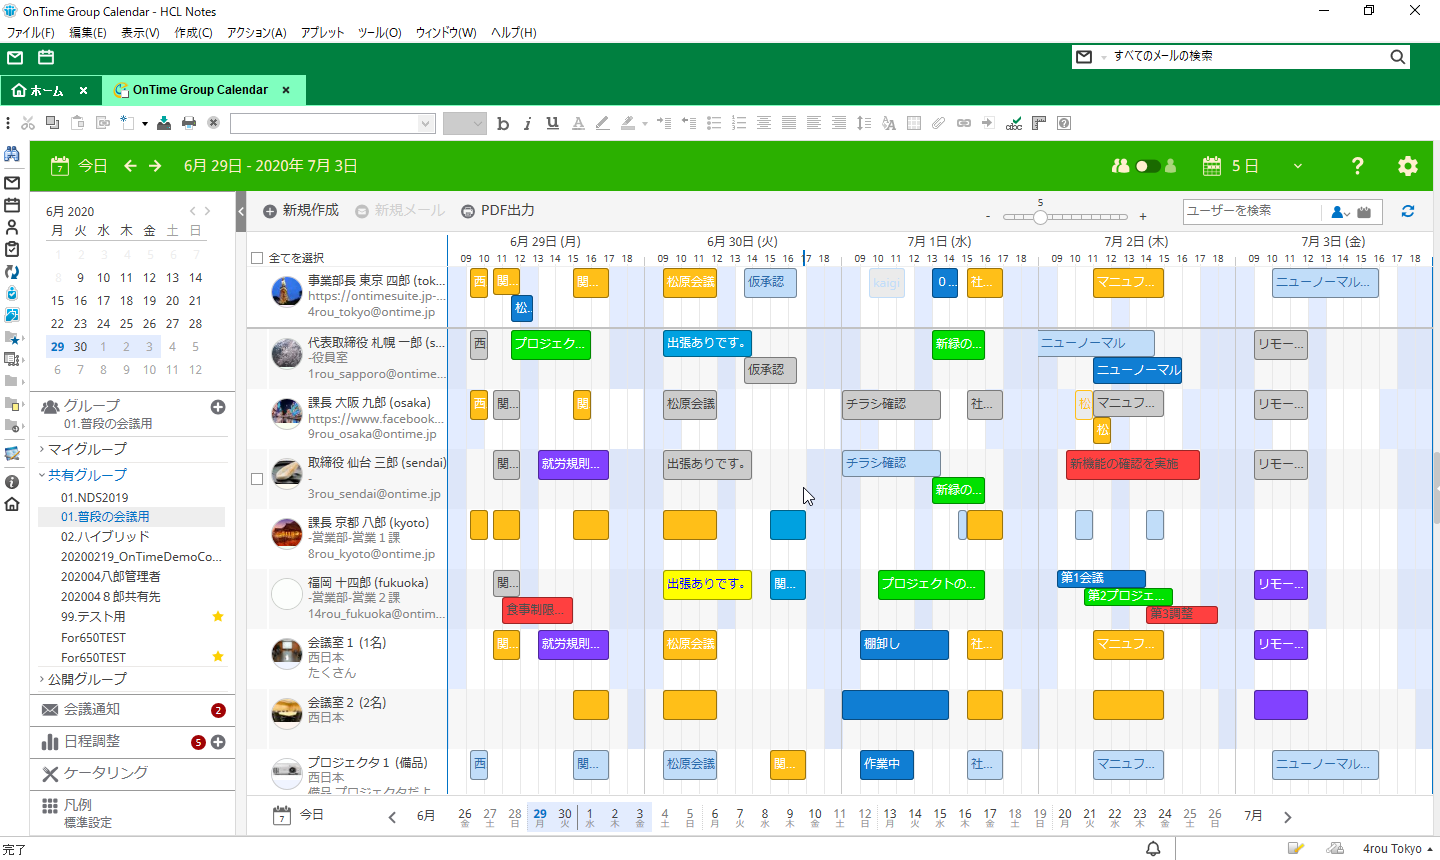Click the bulleted list icon in toolbar
This screenshot has height=860, width=1440.
[714, 123]
